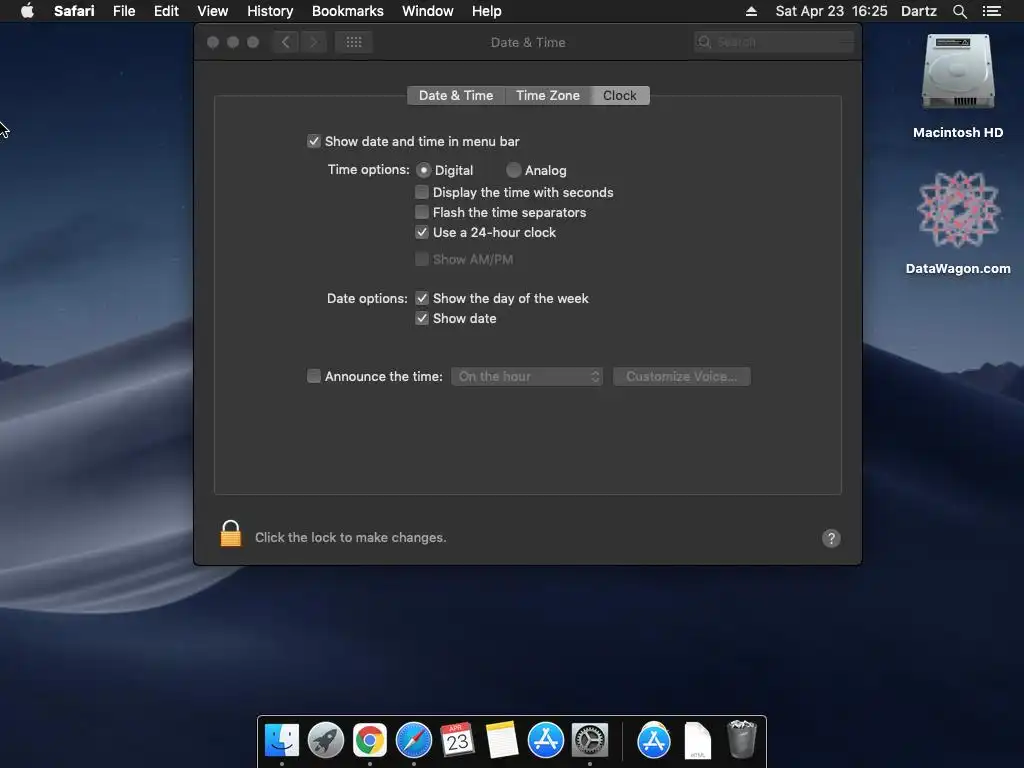Click the dimmed Show AM/PM checkbox
This screenshot has height=768, width=1024.
click(x=422, y=259)
